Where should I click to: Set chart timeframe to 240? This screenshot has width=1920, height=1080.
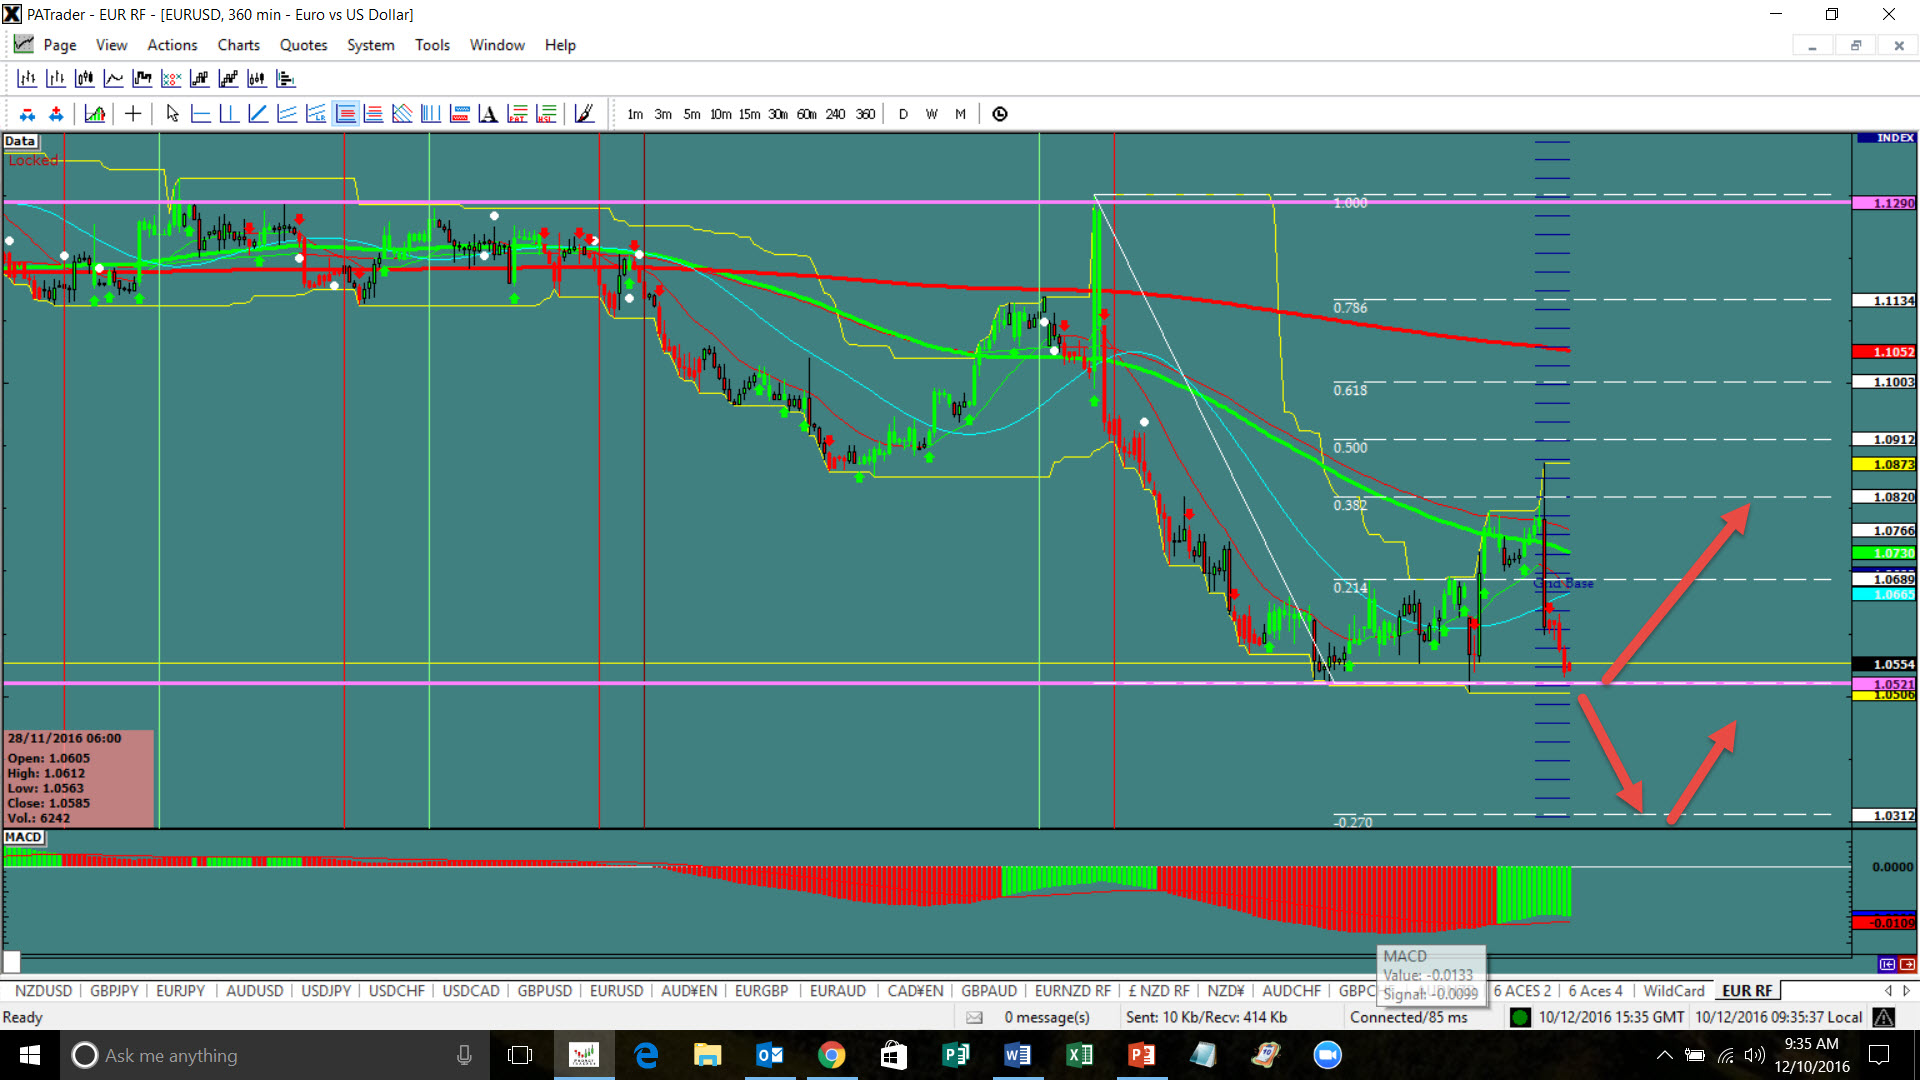(836, 114)
